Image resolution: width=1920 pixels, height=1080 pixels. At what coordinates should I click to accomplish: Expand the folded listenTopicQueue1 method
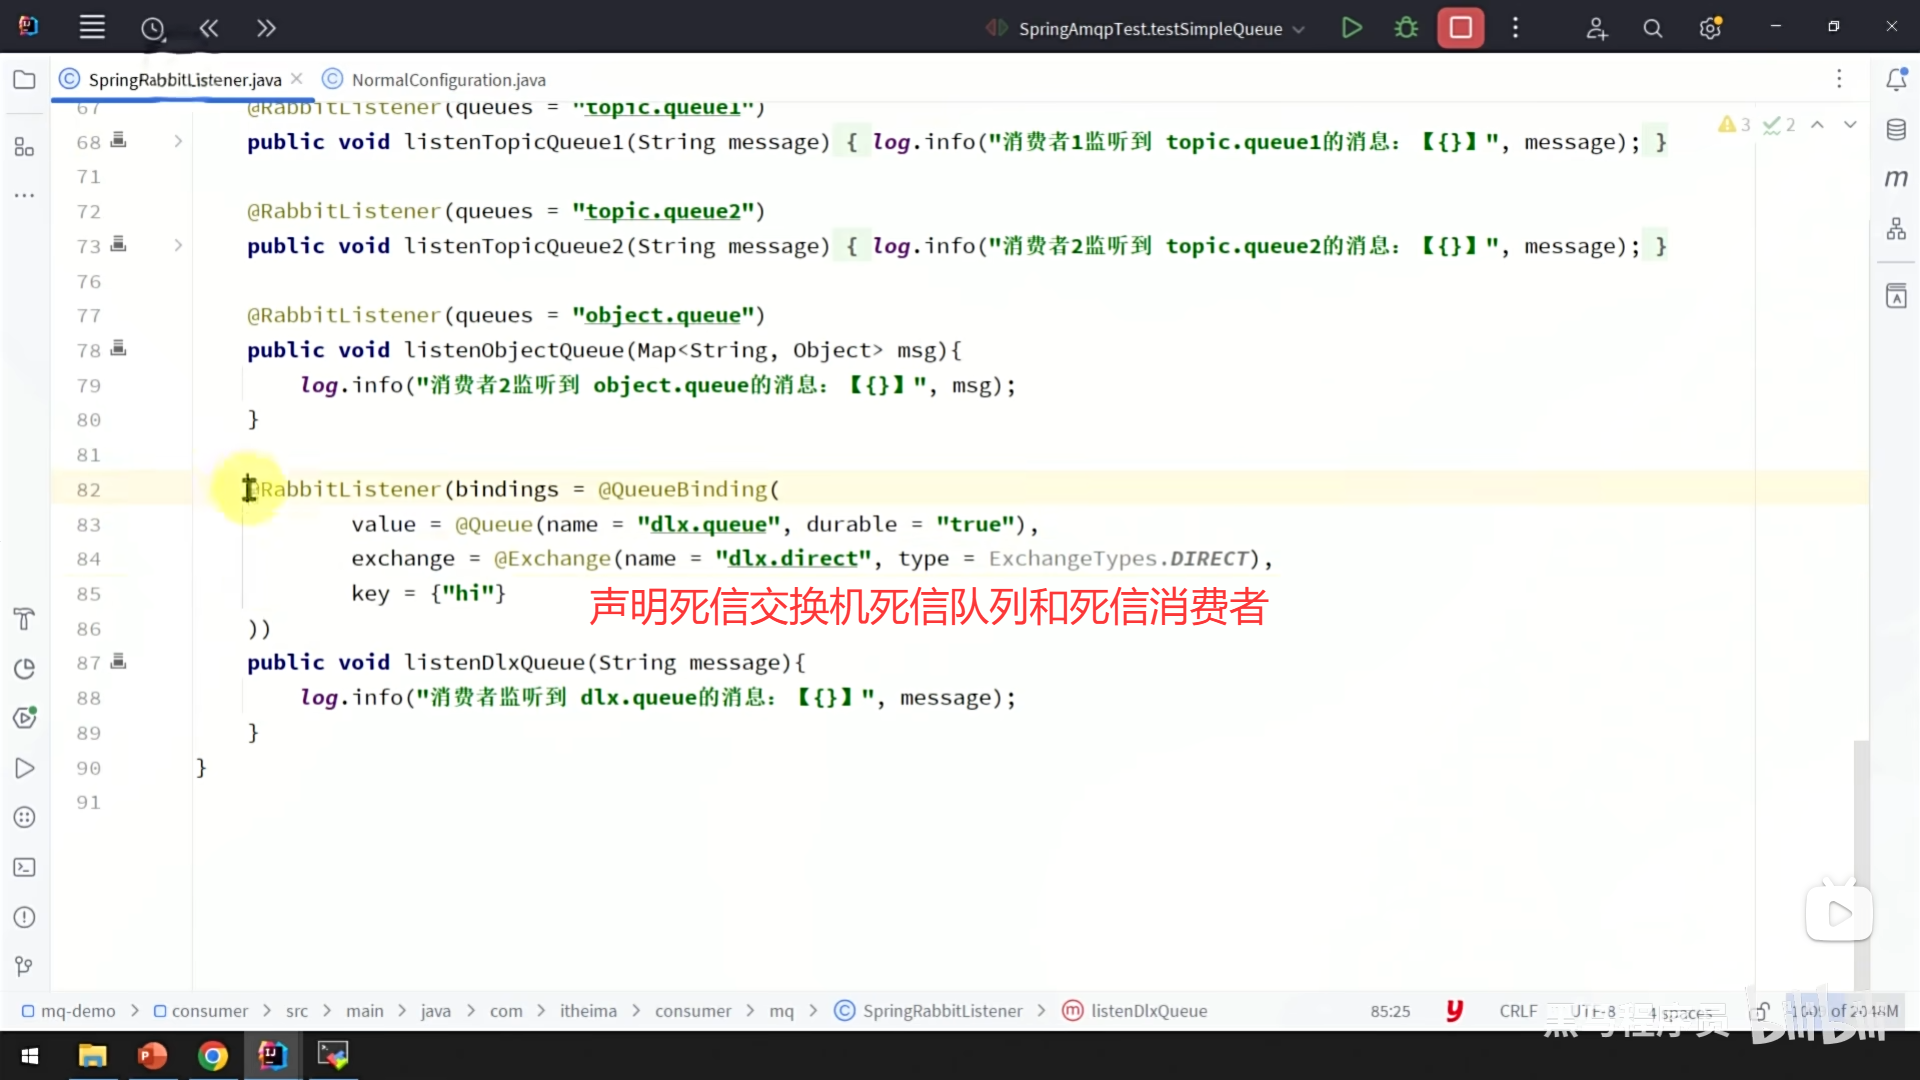(x=178, y=142)
